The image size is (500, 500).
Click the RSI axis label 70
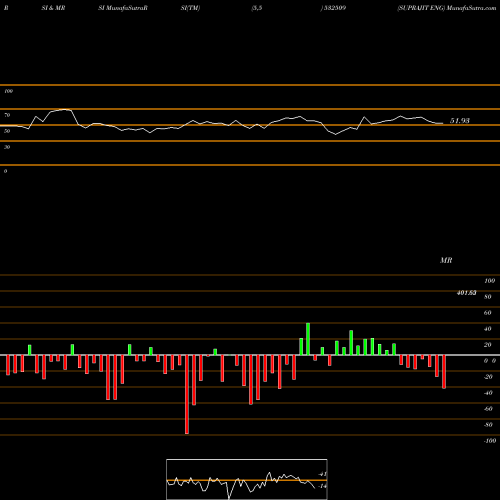[7, 115]
